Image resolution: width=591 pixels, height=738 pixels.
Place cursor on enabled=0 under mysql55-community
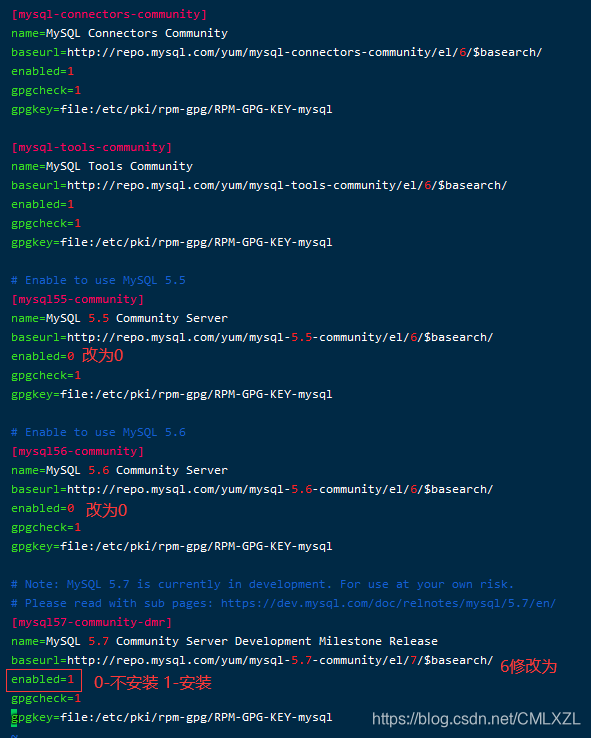point(42,356)
